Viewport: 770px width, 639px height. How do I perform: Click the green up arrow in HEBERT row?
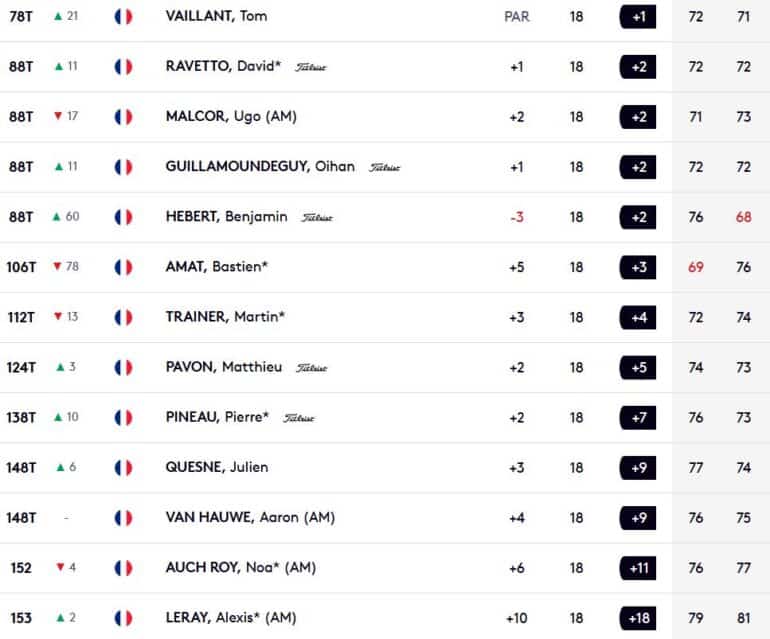(56, 217)
